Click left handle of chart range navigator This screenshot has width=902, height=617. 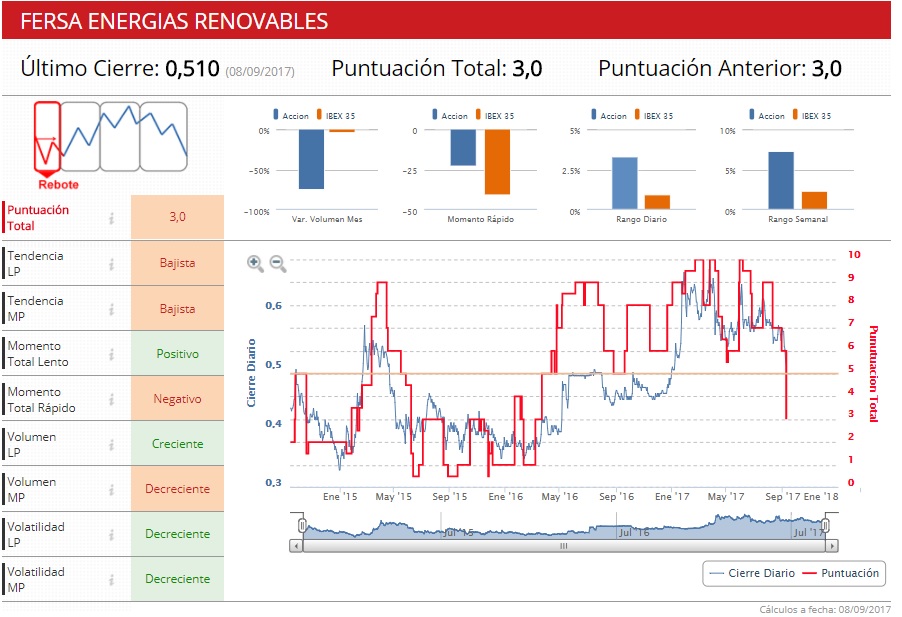(303, 525)
